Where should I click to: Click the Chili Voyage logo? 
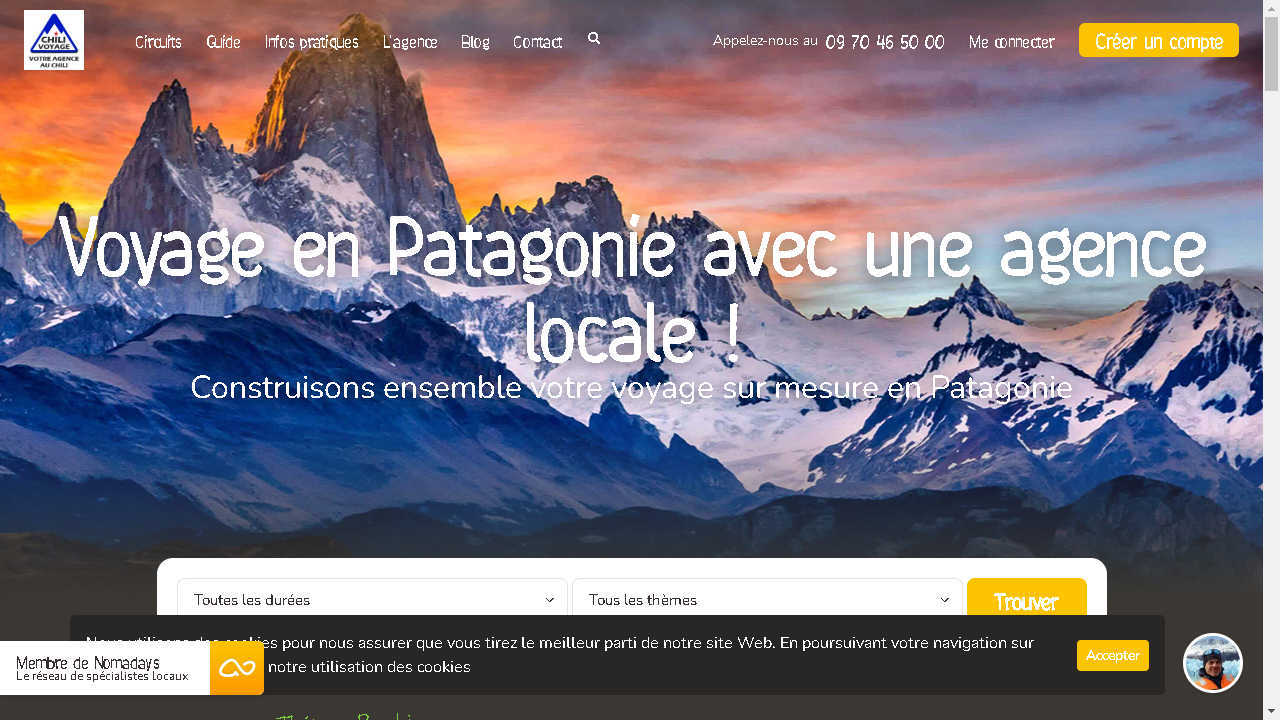[54, 40]
